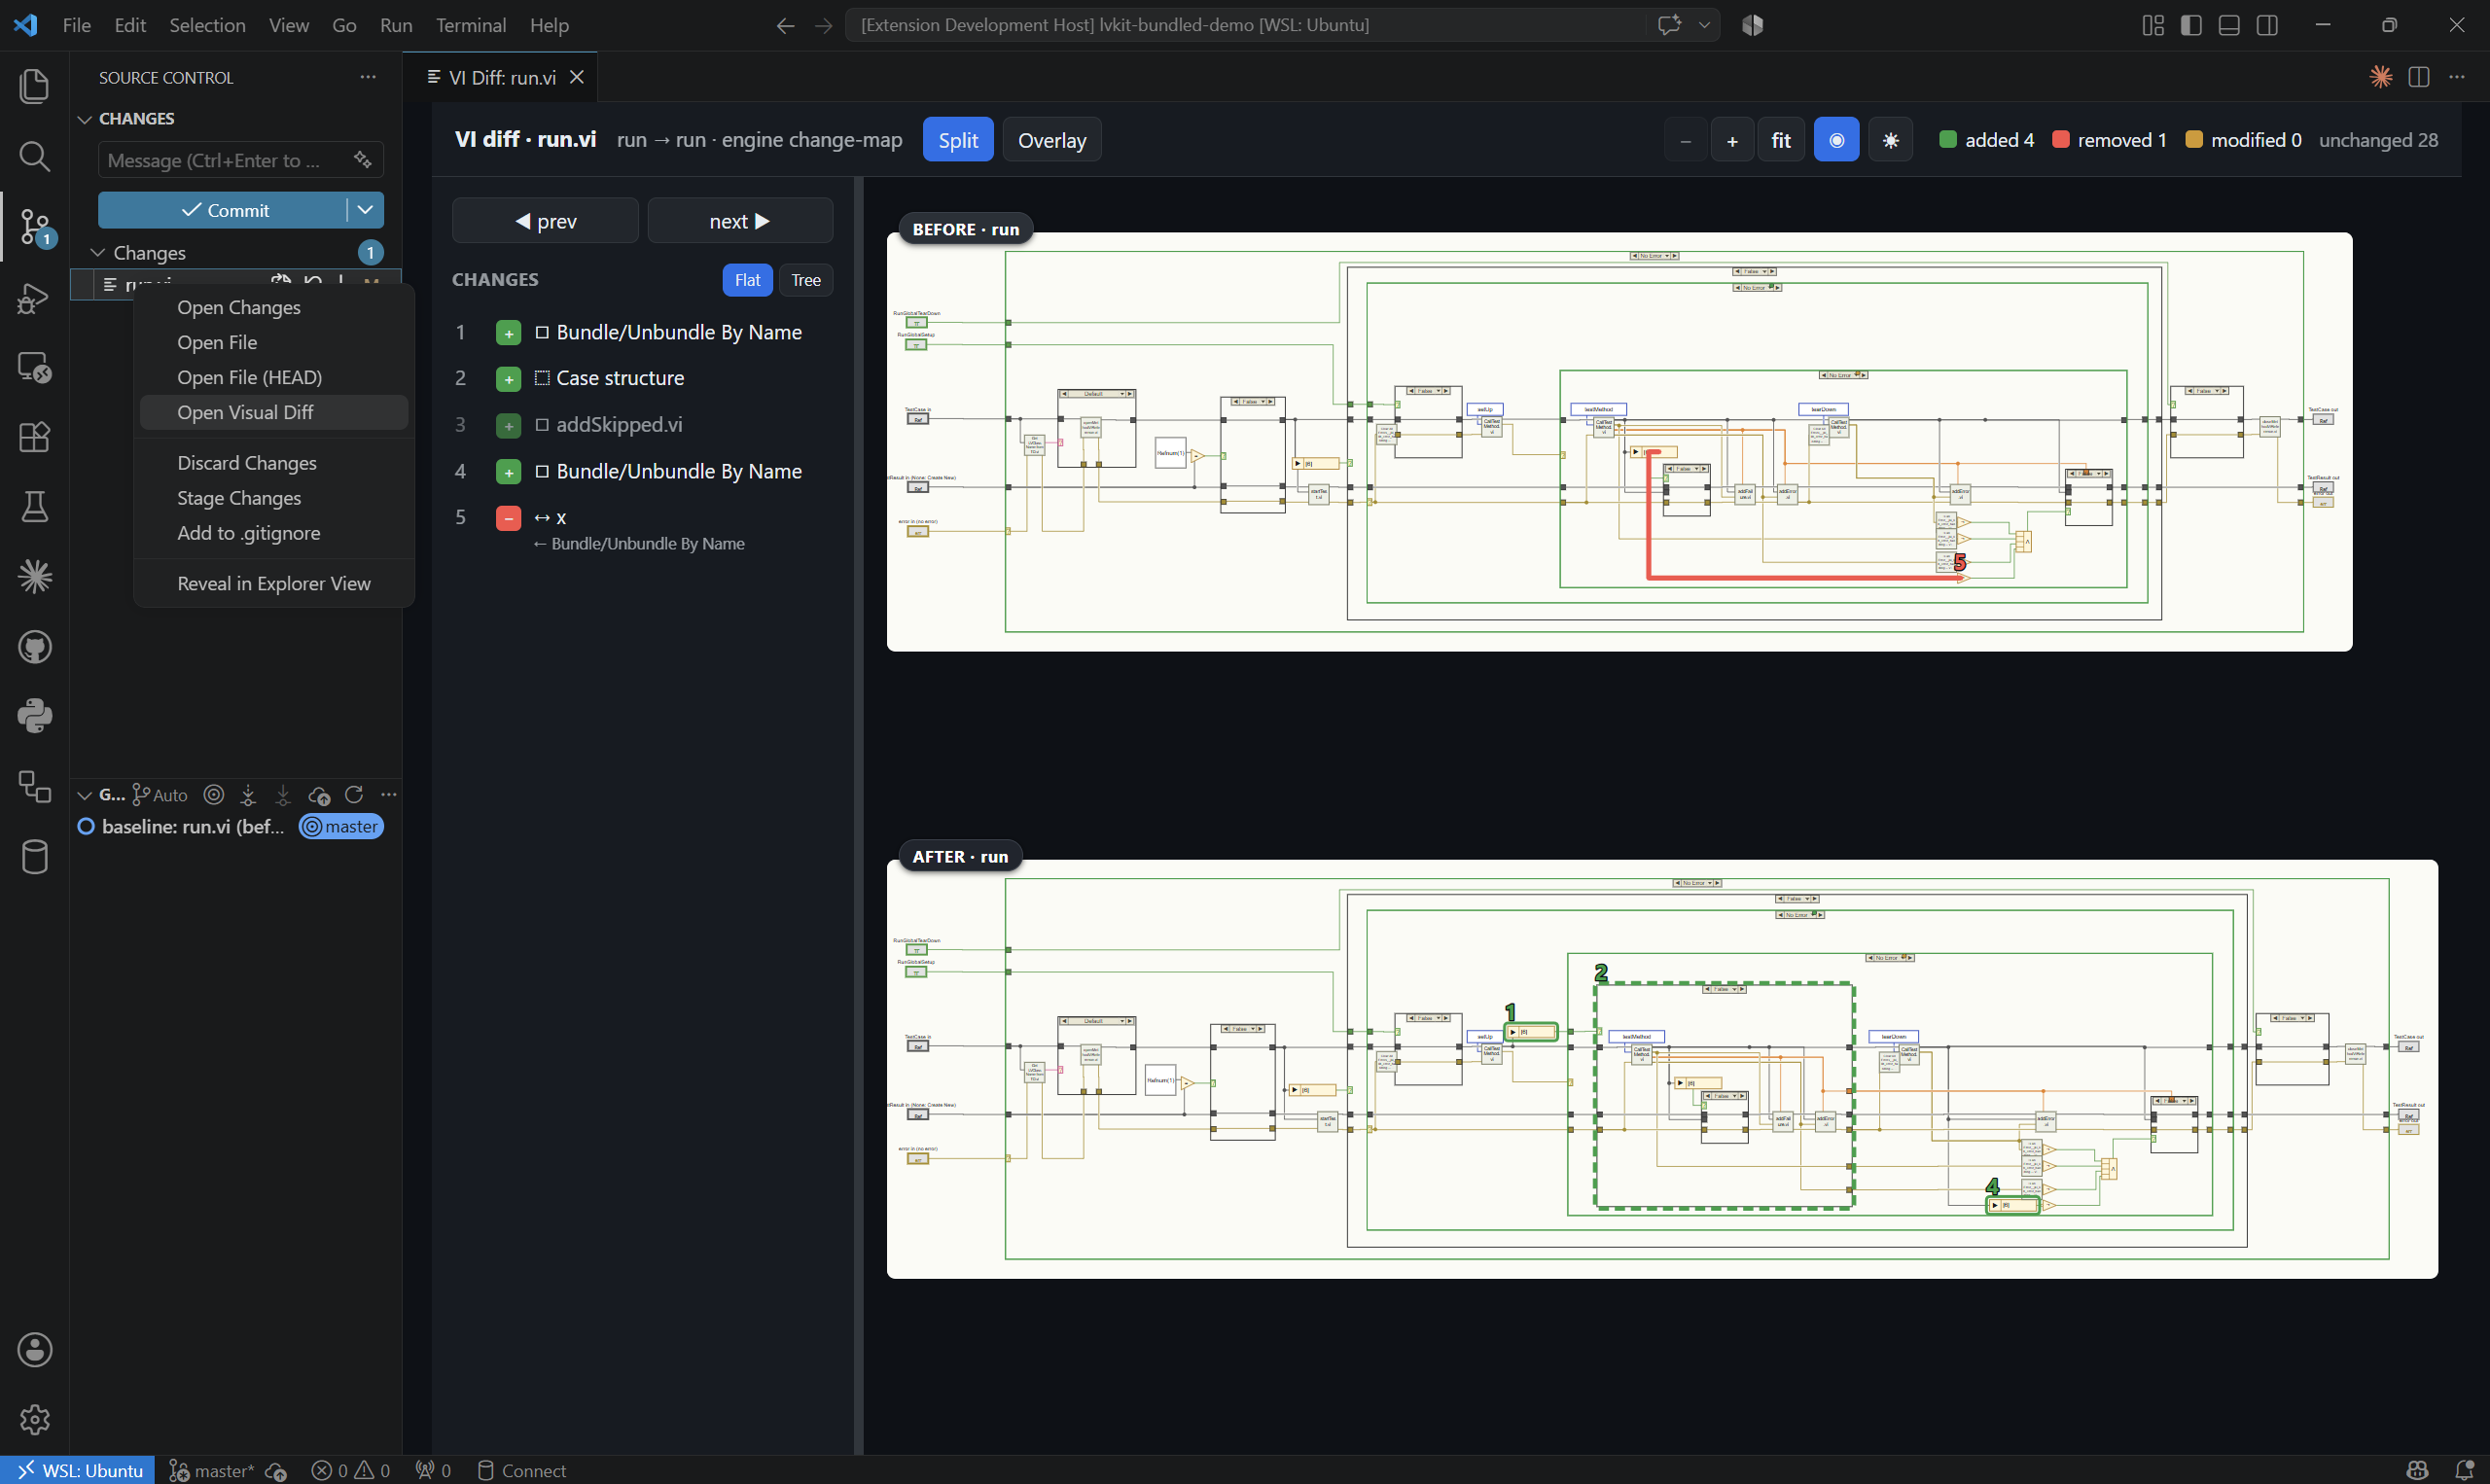
Task: Choose Discard Changes in context menu
Action: coord(274,463)
